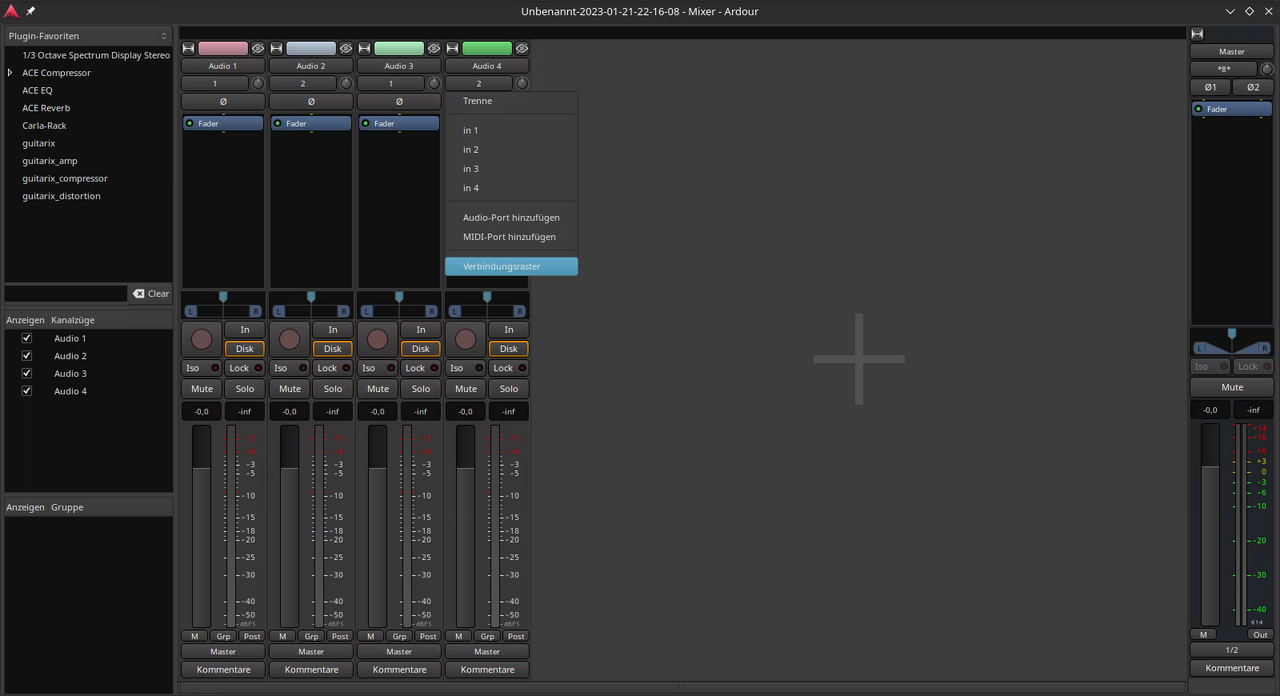This screenshot has height=696, width=1280.
Task: Open the Master output button on Audio 1
Action: (223, 652)
